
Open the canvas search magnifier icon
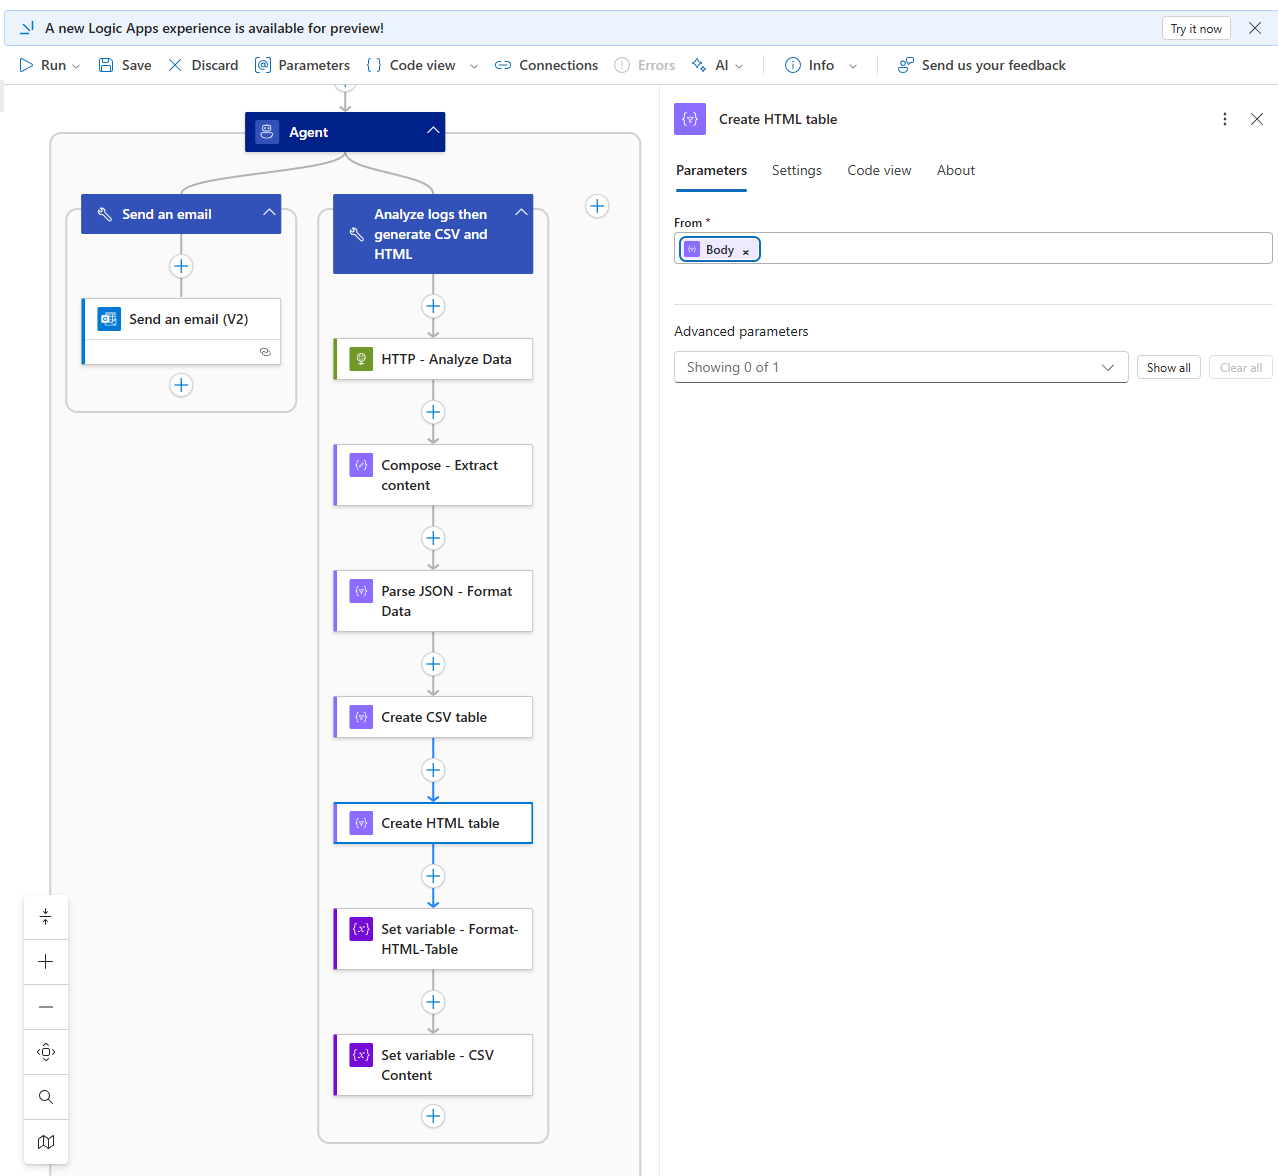tap(46, 1097)
